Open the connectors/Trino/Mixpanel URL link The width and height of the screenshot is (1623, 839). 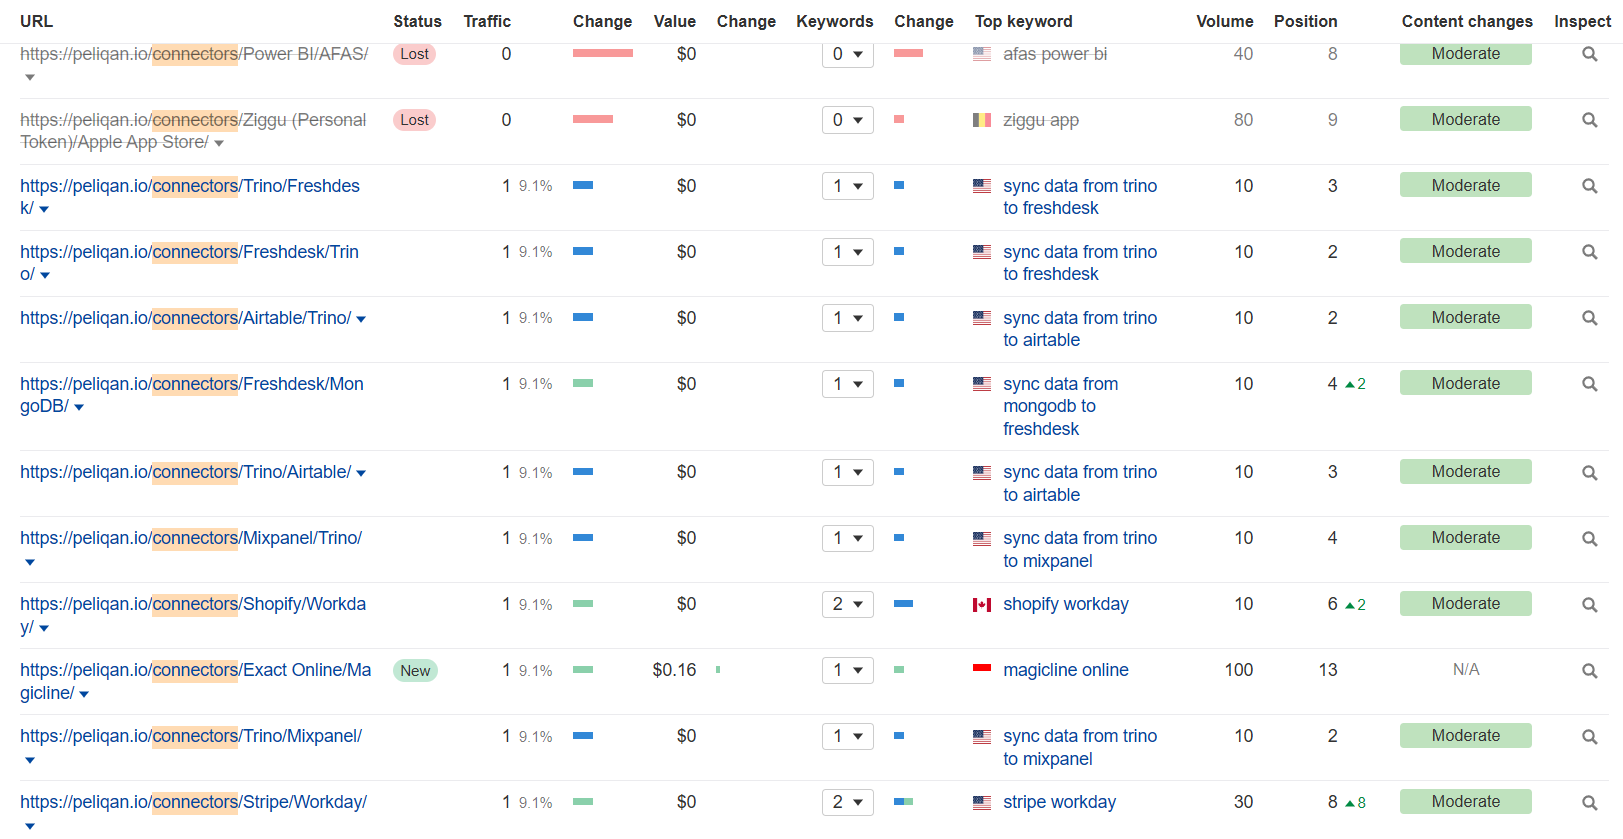191,736
